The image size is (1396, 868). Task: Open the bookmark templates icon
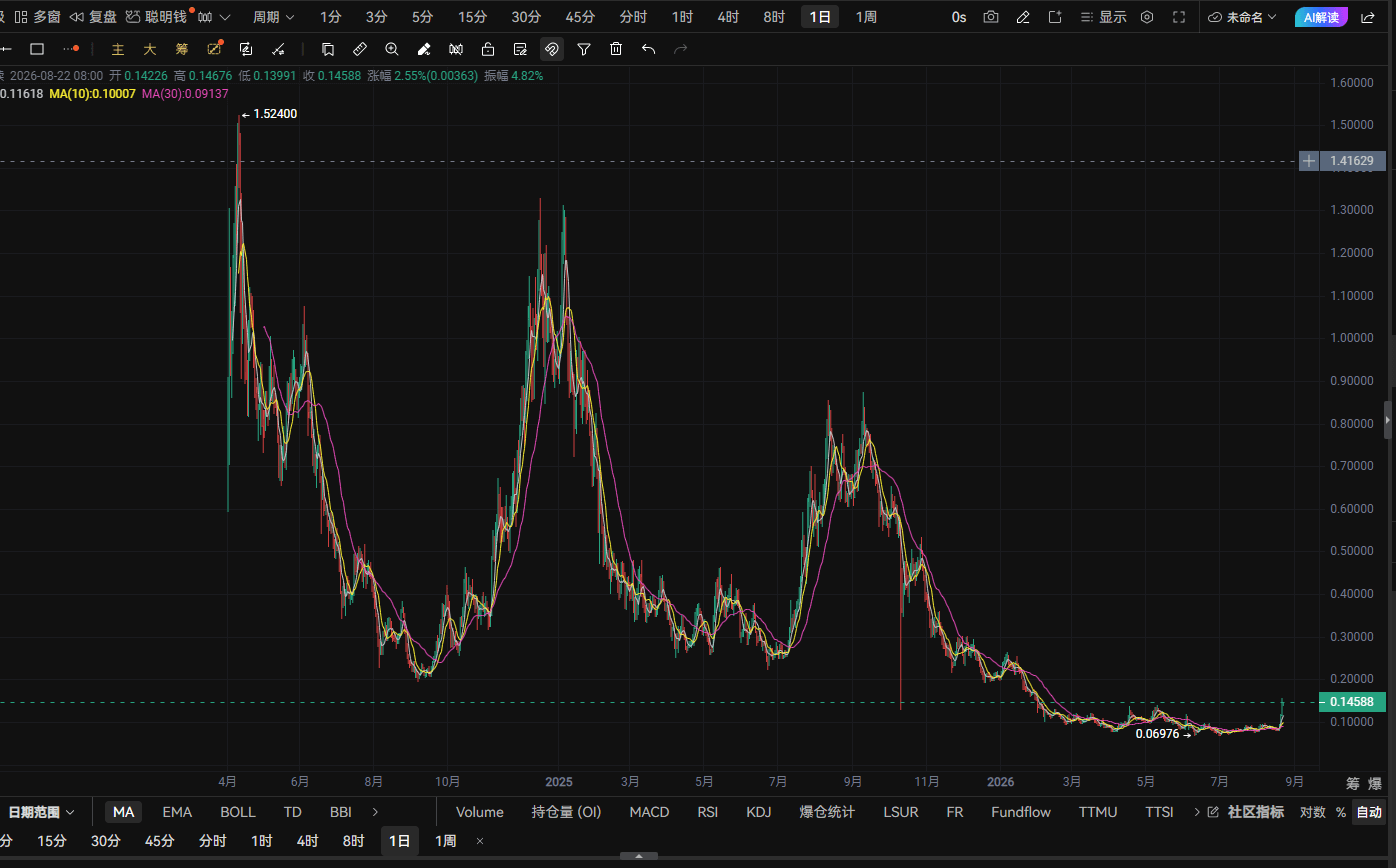[x=327, y=49]
